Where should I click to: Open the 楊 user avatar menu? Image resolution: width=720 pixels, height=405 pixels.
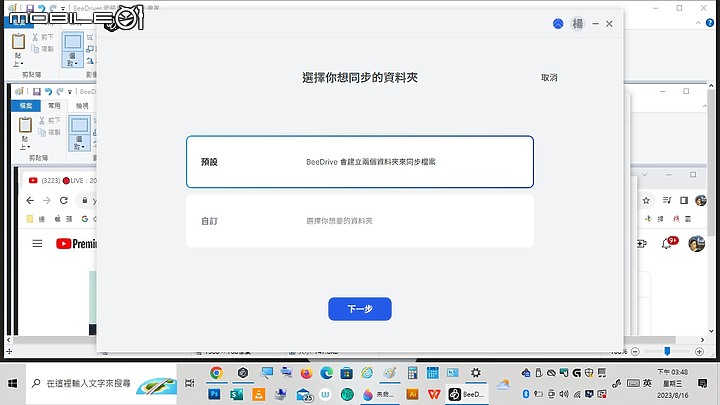[x=578, y=24]
